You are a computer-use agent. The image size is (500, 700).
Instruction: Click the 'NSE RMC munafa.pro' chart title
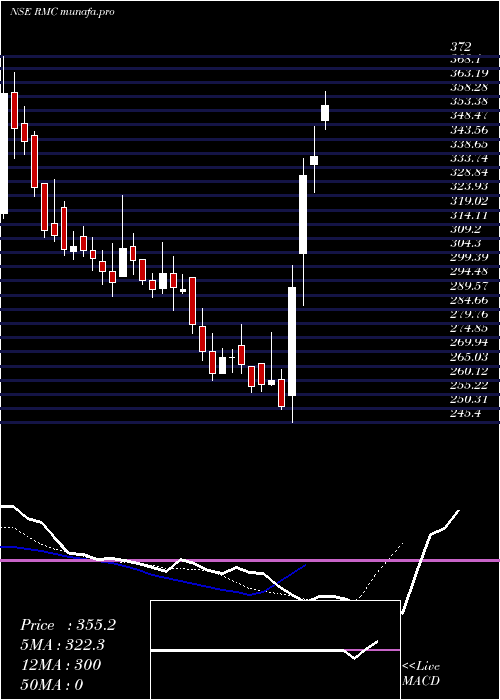pos(62,12)
